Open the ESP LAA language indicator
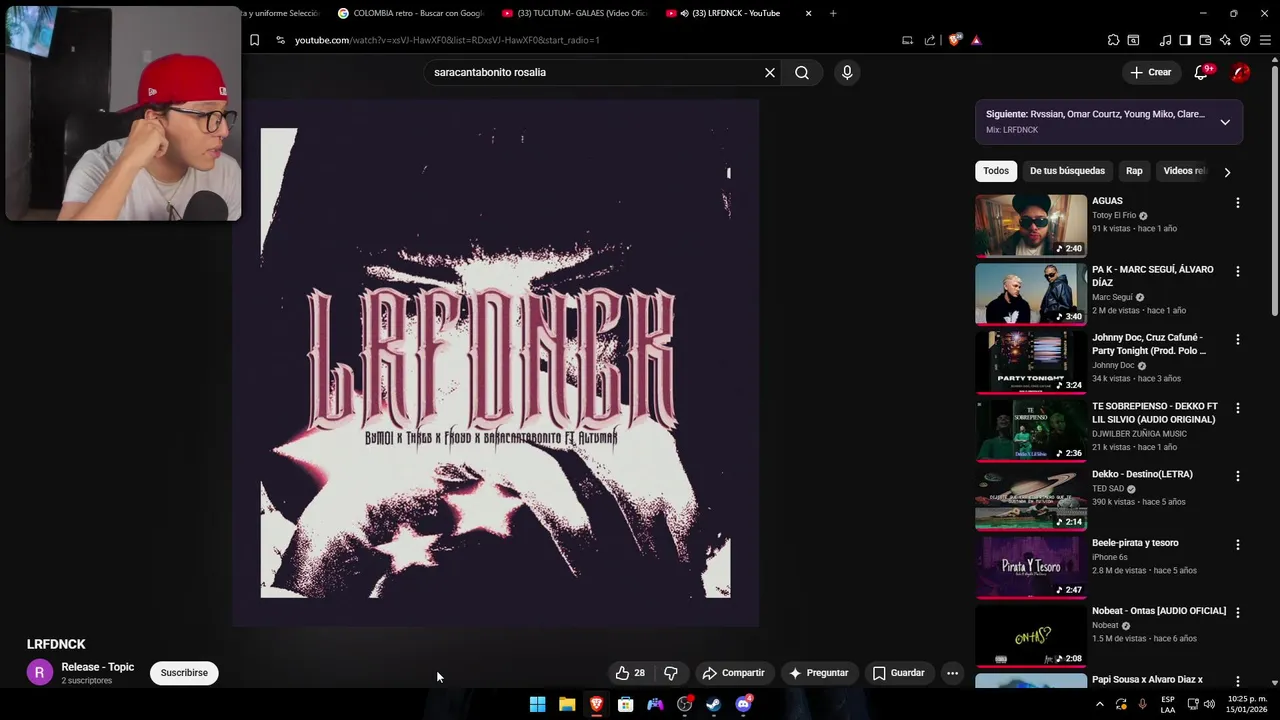 coord(1168,704)
